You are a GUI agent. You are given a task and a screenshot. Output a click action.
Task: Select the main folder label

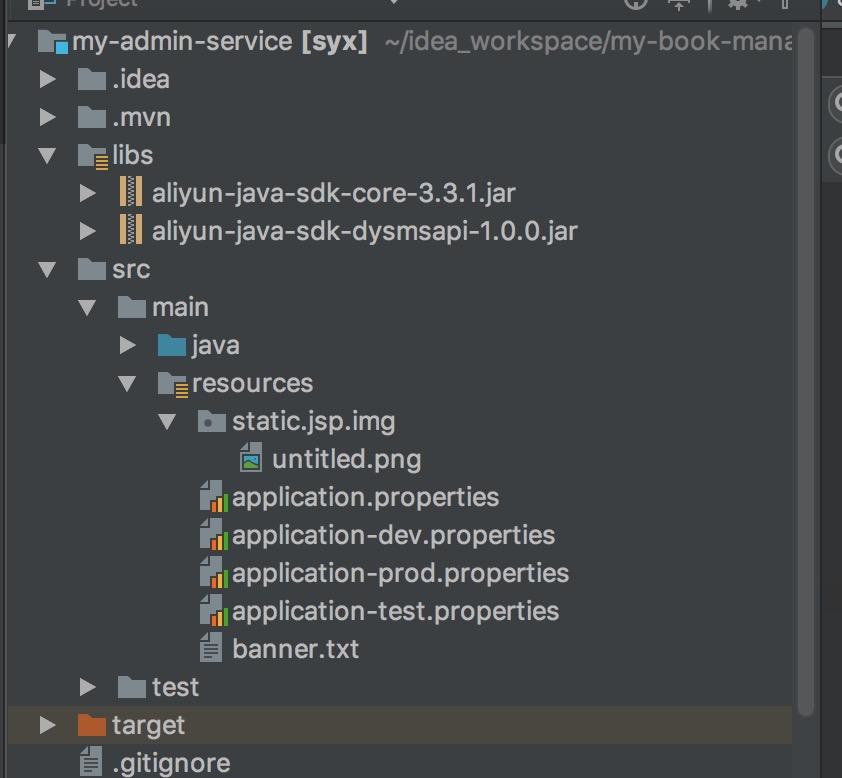180,307
